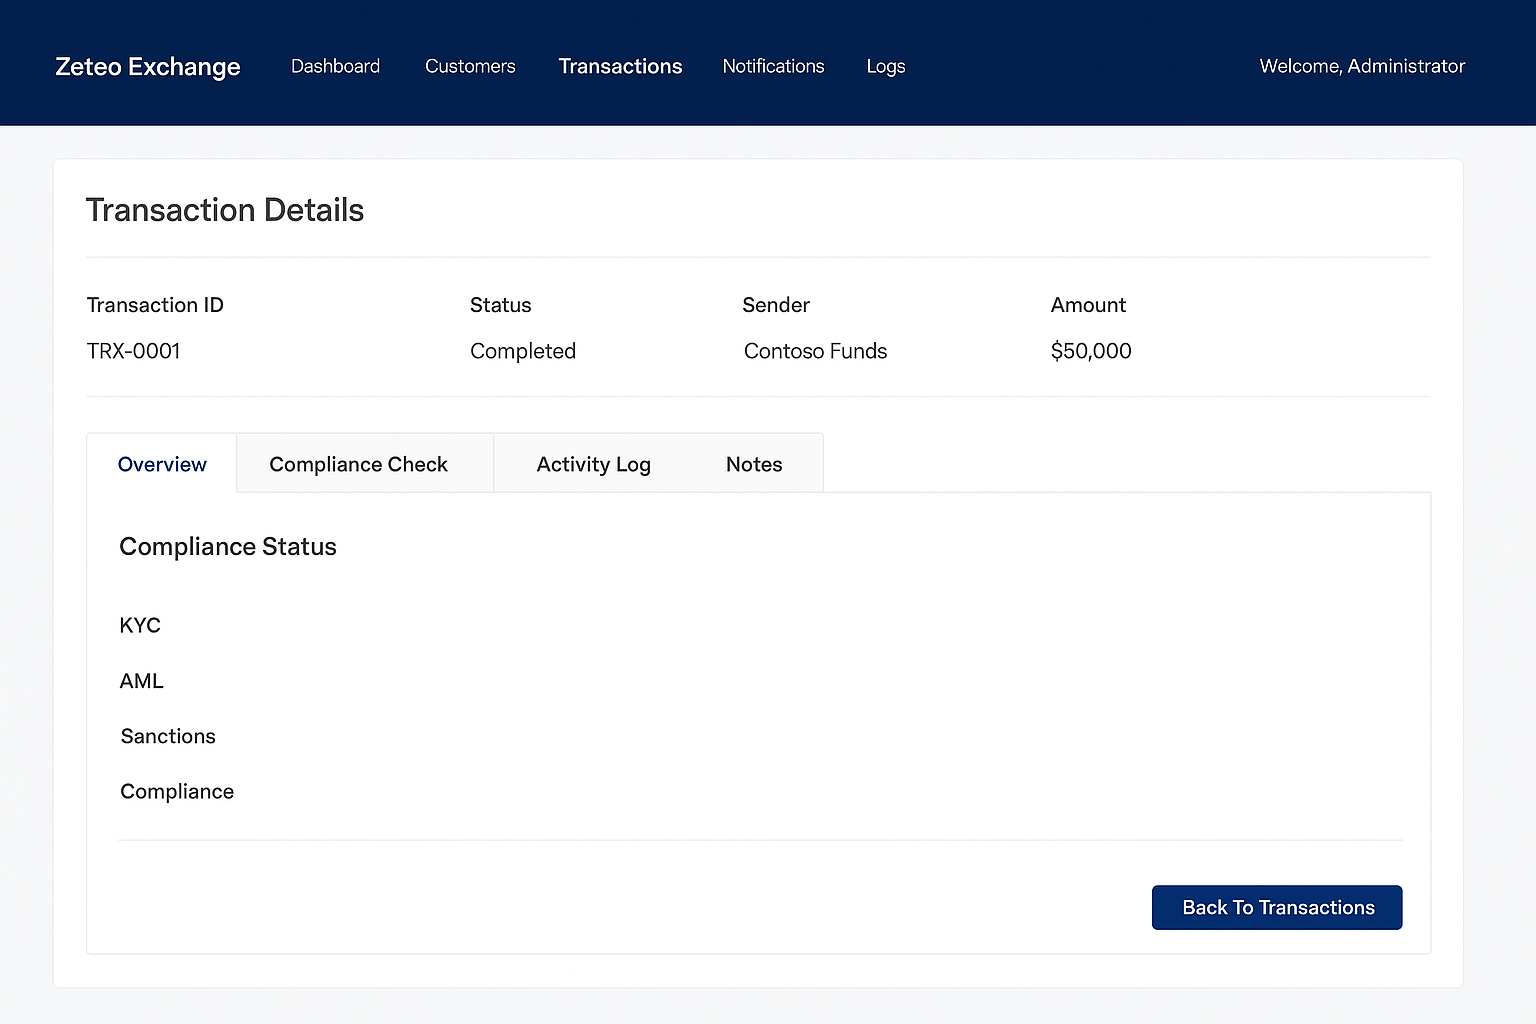Navigate to the Dashboard page

[x=335, y=66]
